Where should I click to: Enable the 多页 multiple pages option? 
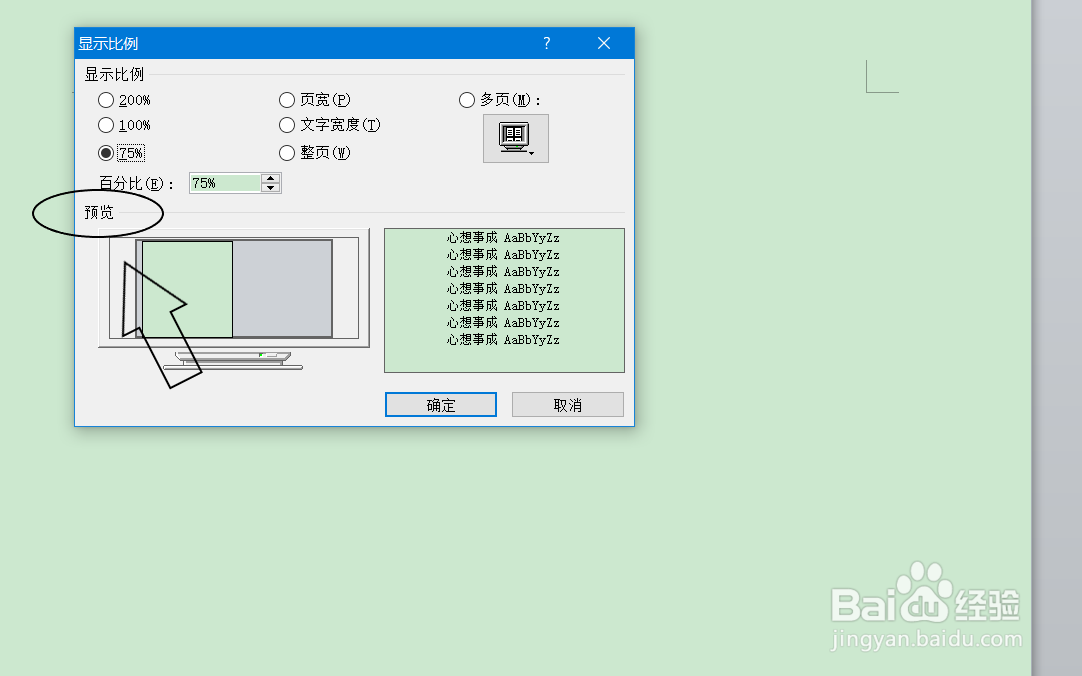point(467,100)
